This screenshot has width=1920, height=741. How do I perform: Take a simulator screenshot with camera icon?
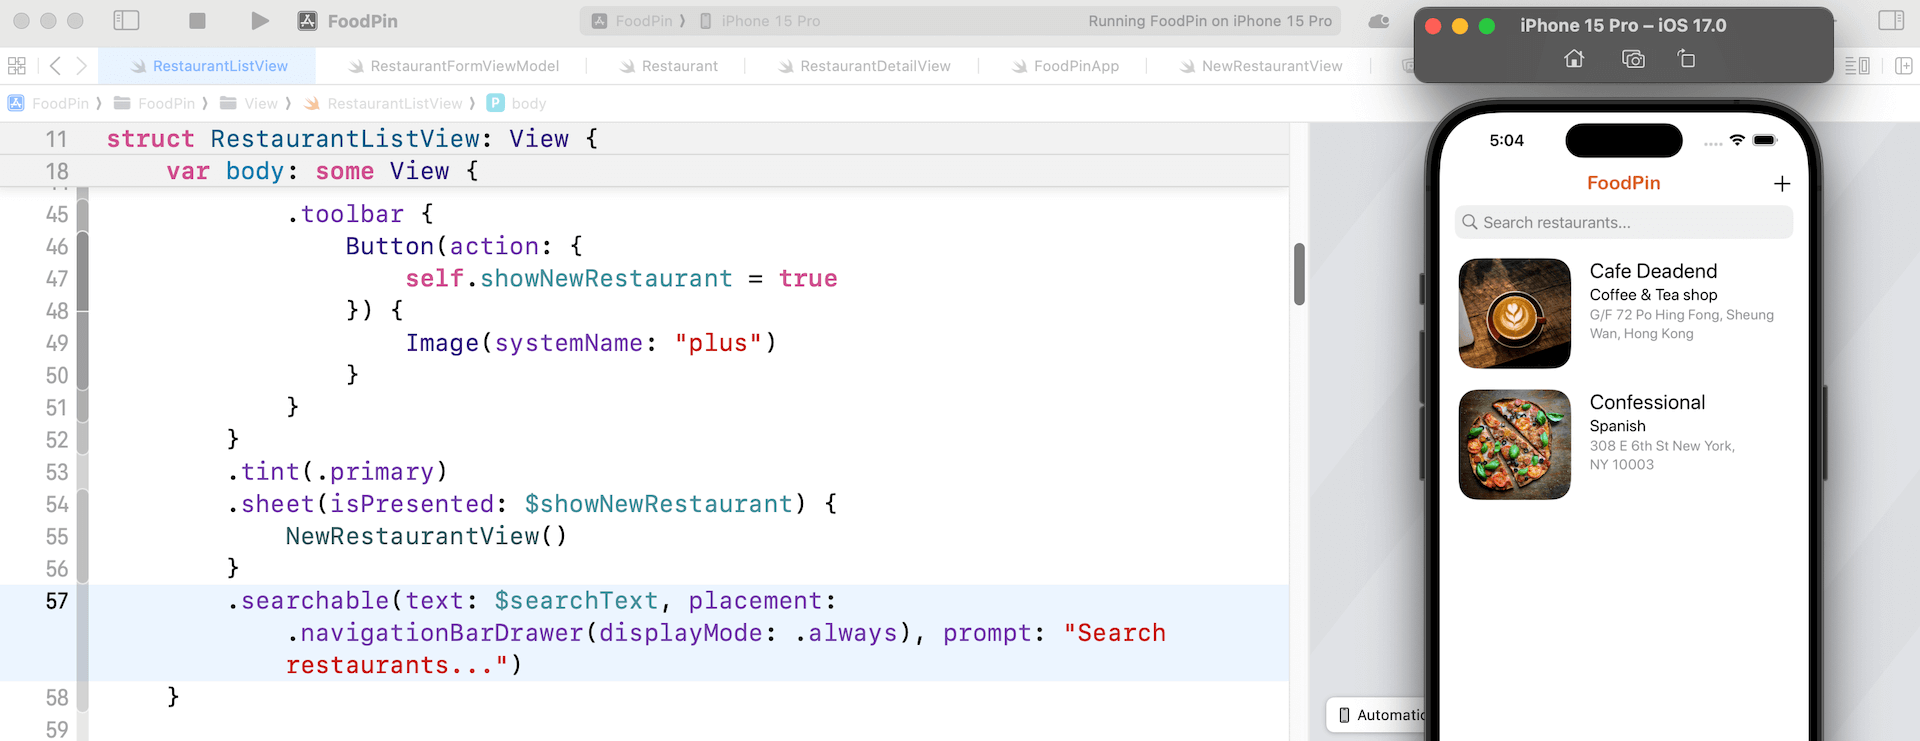[1633, 59]
